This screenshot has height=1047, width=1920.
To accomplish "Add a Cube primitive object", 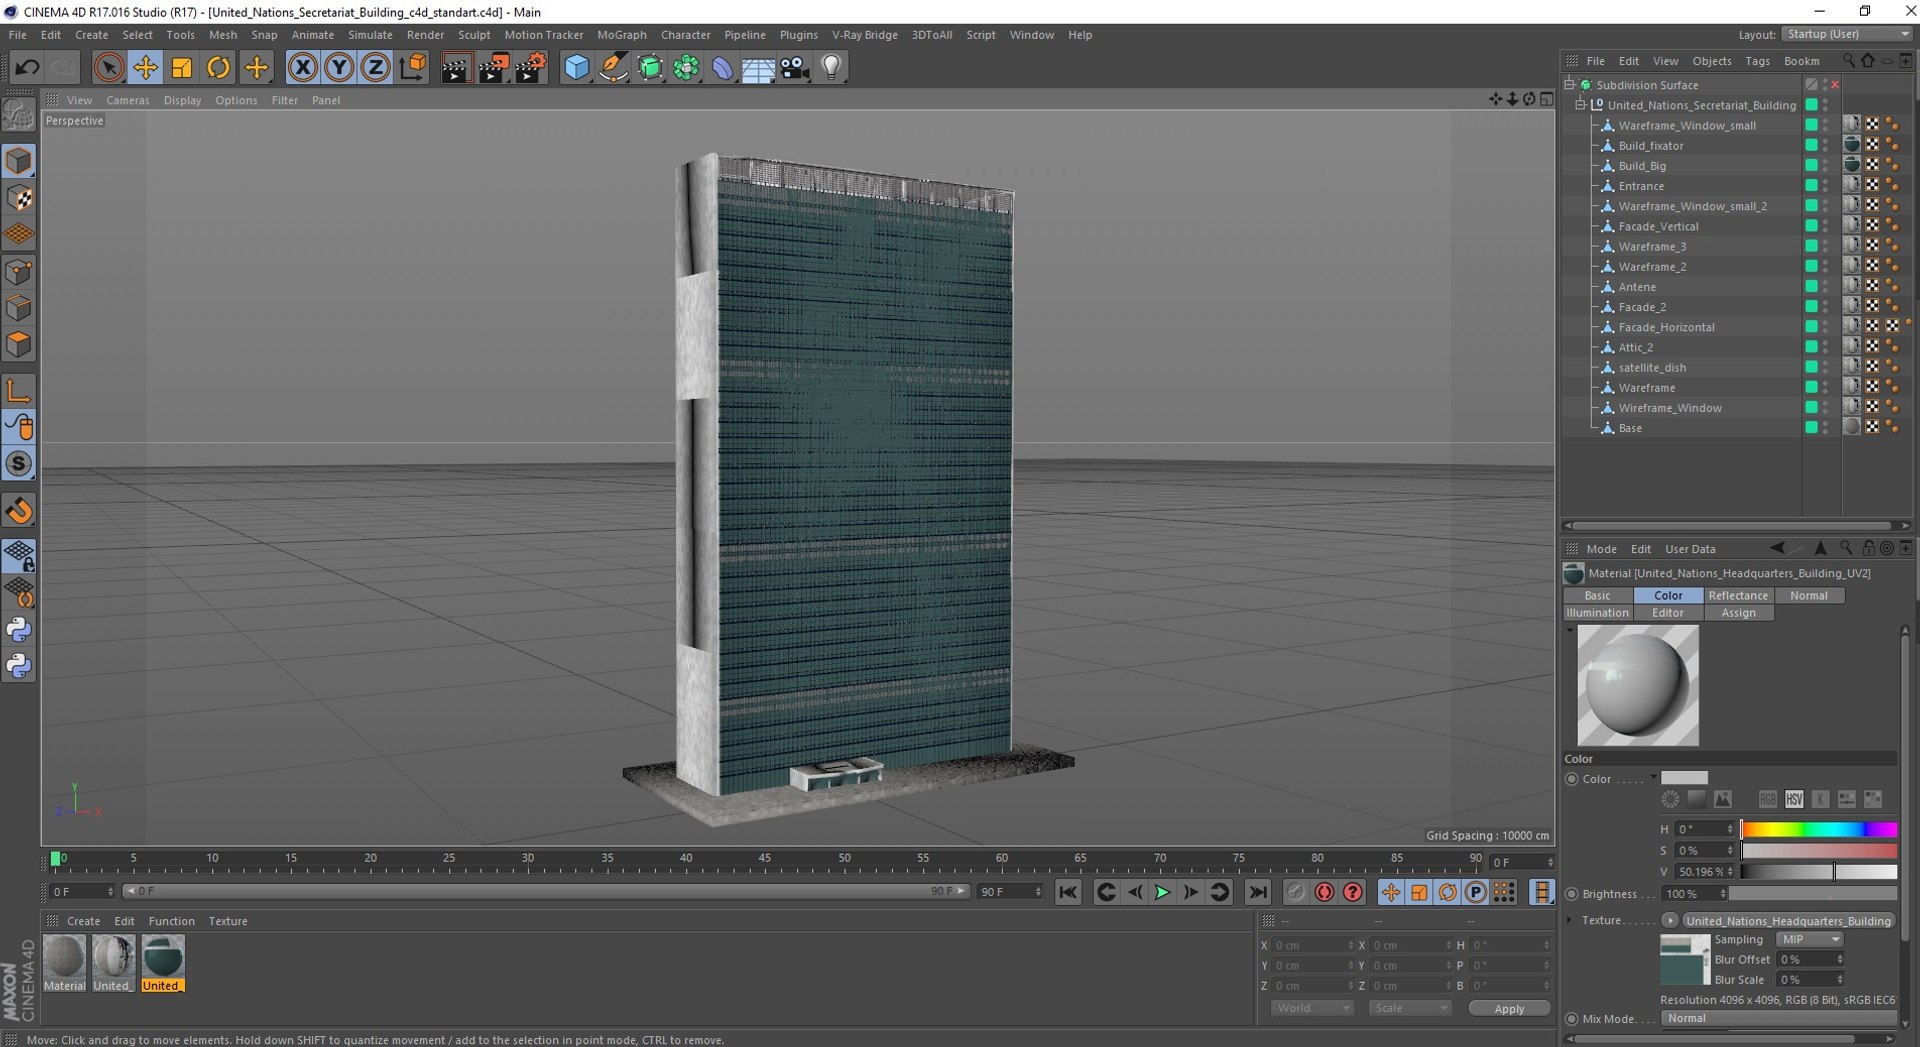I will click(577, 67).
